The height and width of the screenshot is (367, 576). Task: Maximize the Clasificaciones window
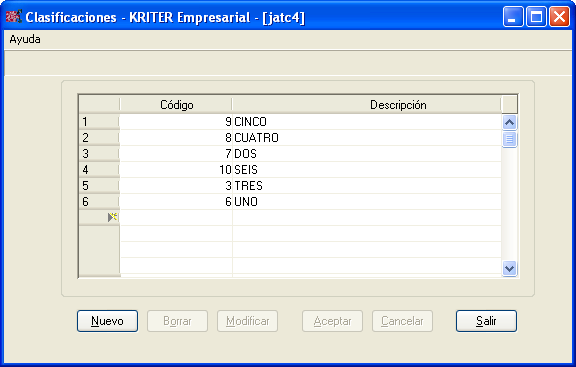(x=536, y=17)
